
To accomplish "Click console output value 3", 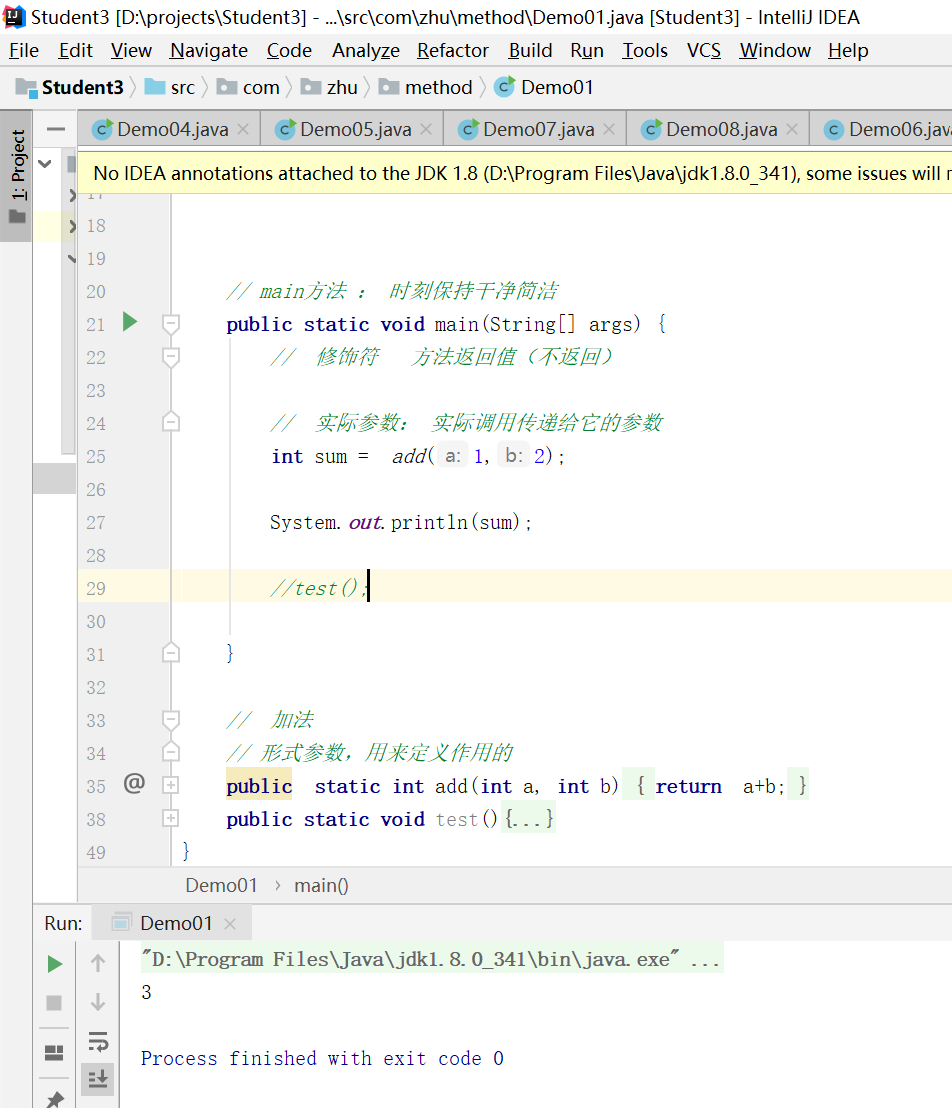I will coord(146,993).
